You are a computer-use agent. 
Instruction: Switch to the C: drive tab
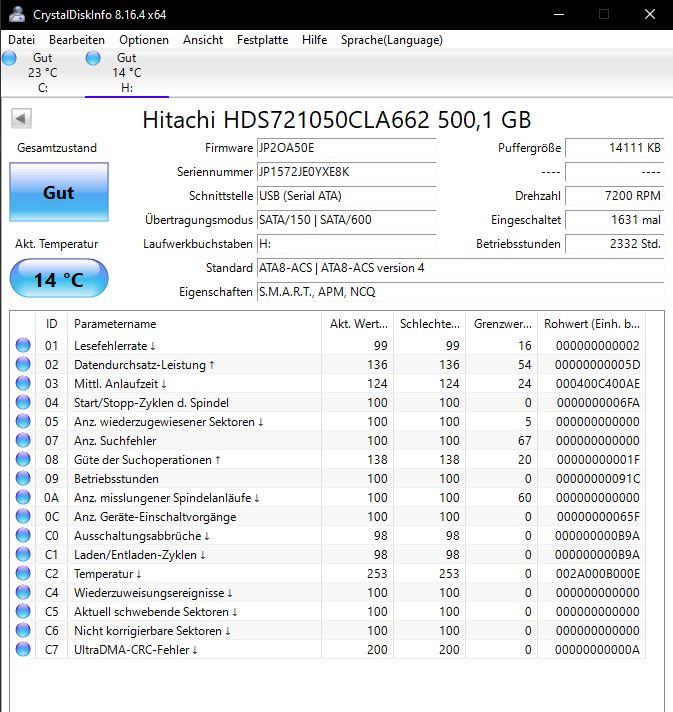43,73
